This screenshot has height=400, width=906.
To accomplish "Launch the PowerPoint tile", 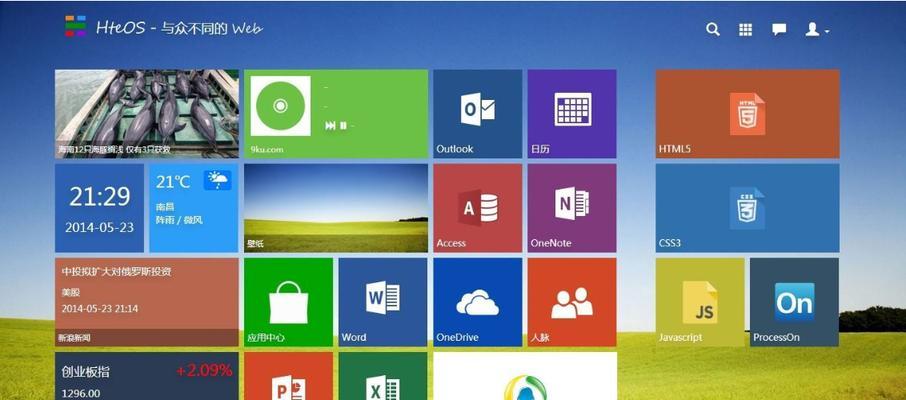I will click(x=288, y=376).
